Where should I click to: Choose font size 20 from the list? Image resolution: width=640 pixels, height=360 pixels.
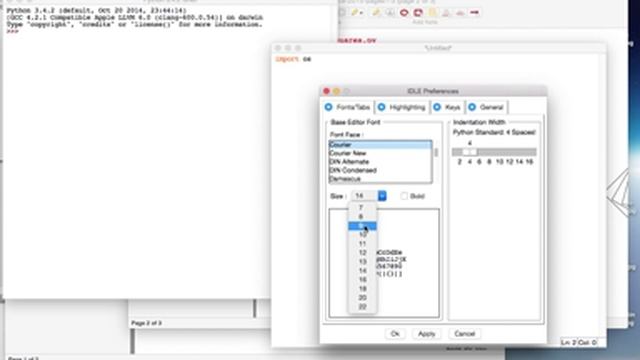click(x=362, y=298)
